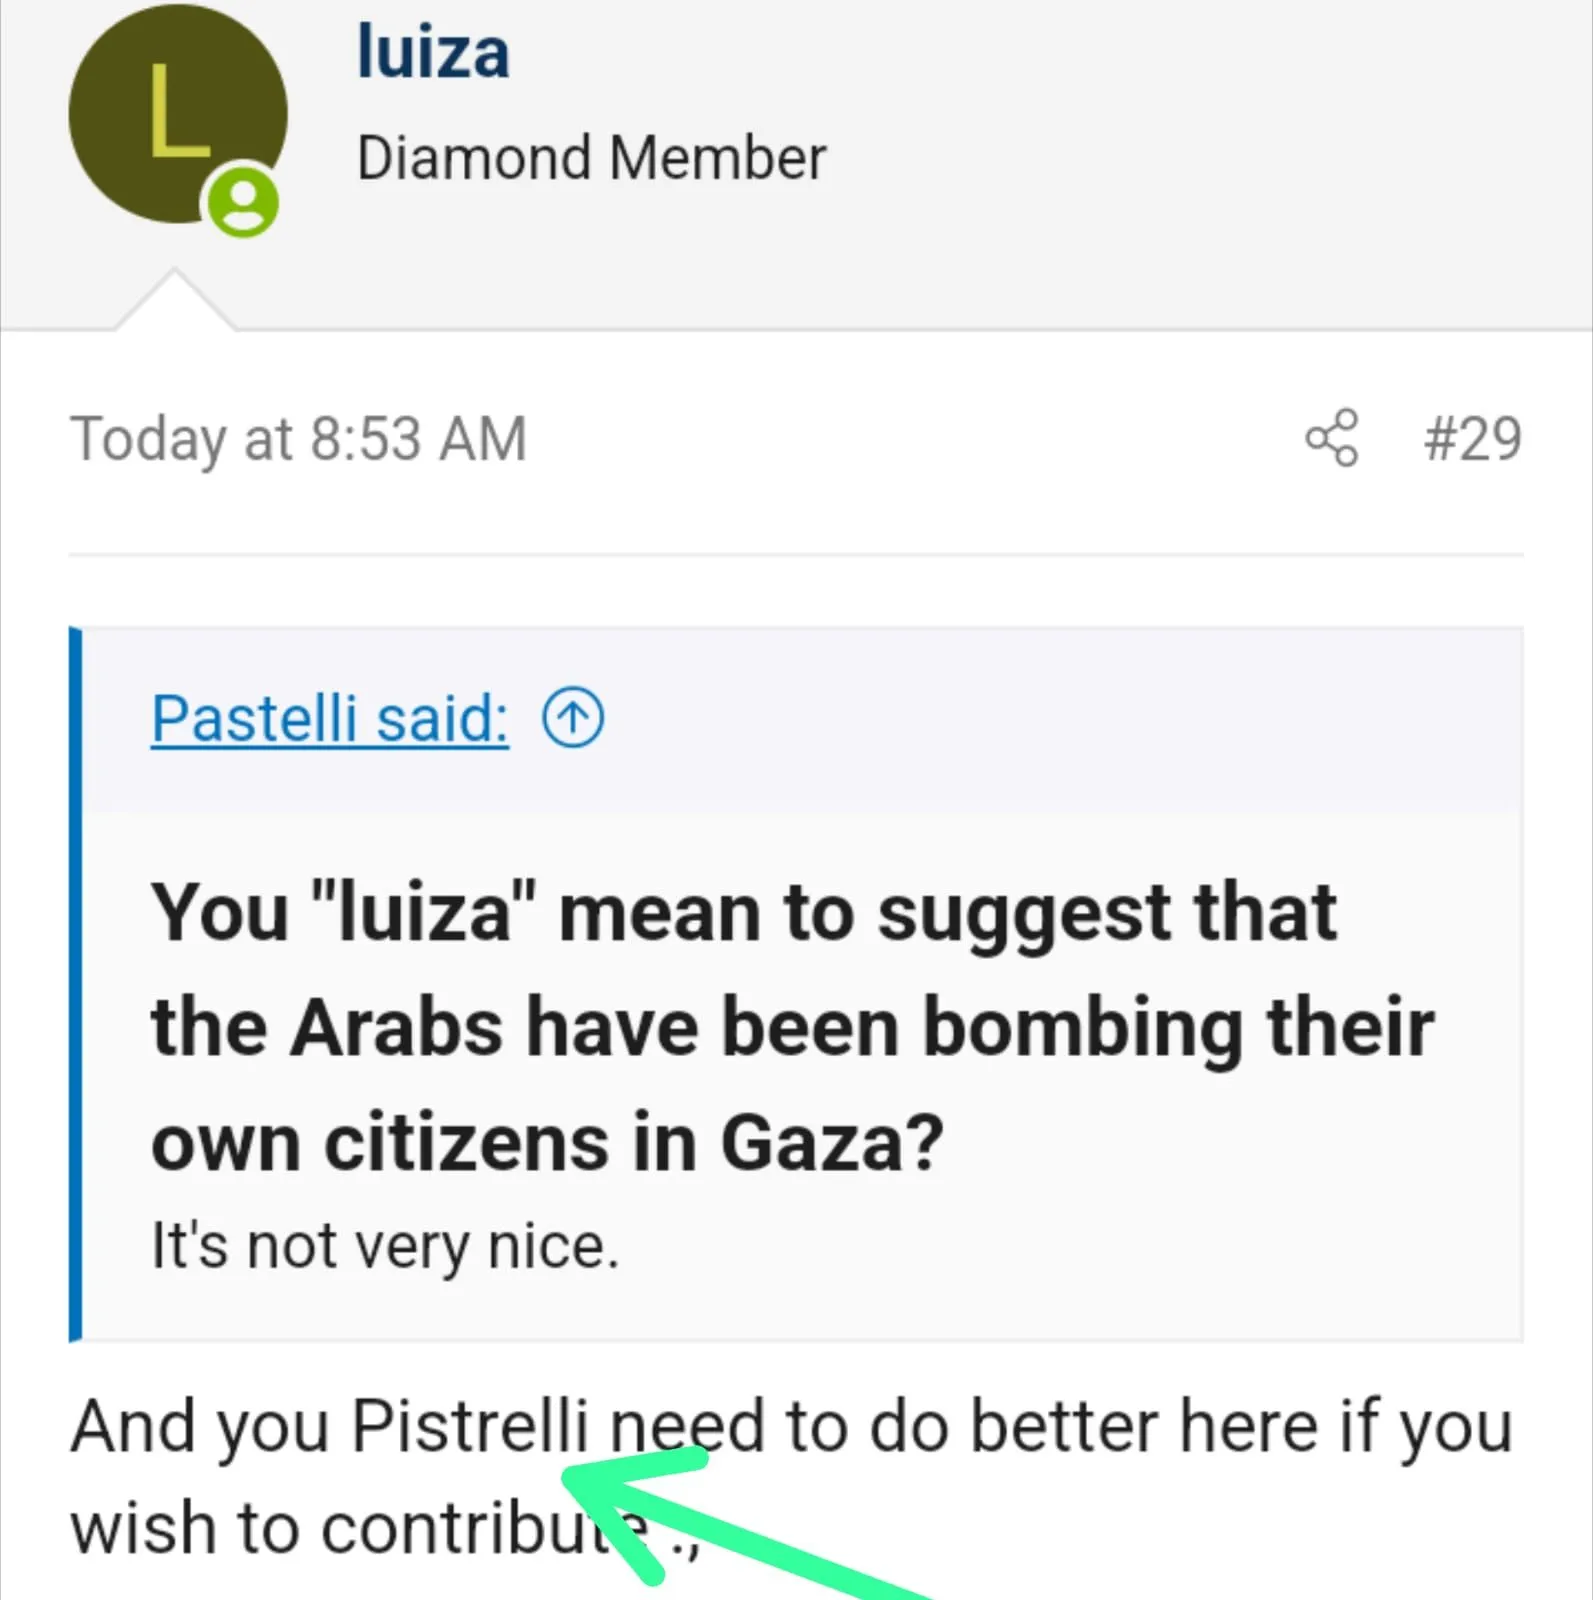Click the triangular pointer below the avatar
Image resolution: width=1593 pixels, height=1600 pixels.
(175, 300)
